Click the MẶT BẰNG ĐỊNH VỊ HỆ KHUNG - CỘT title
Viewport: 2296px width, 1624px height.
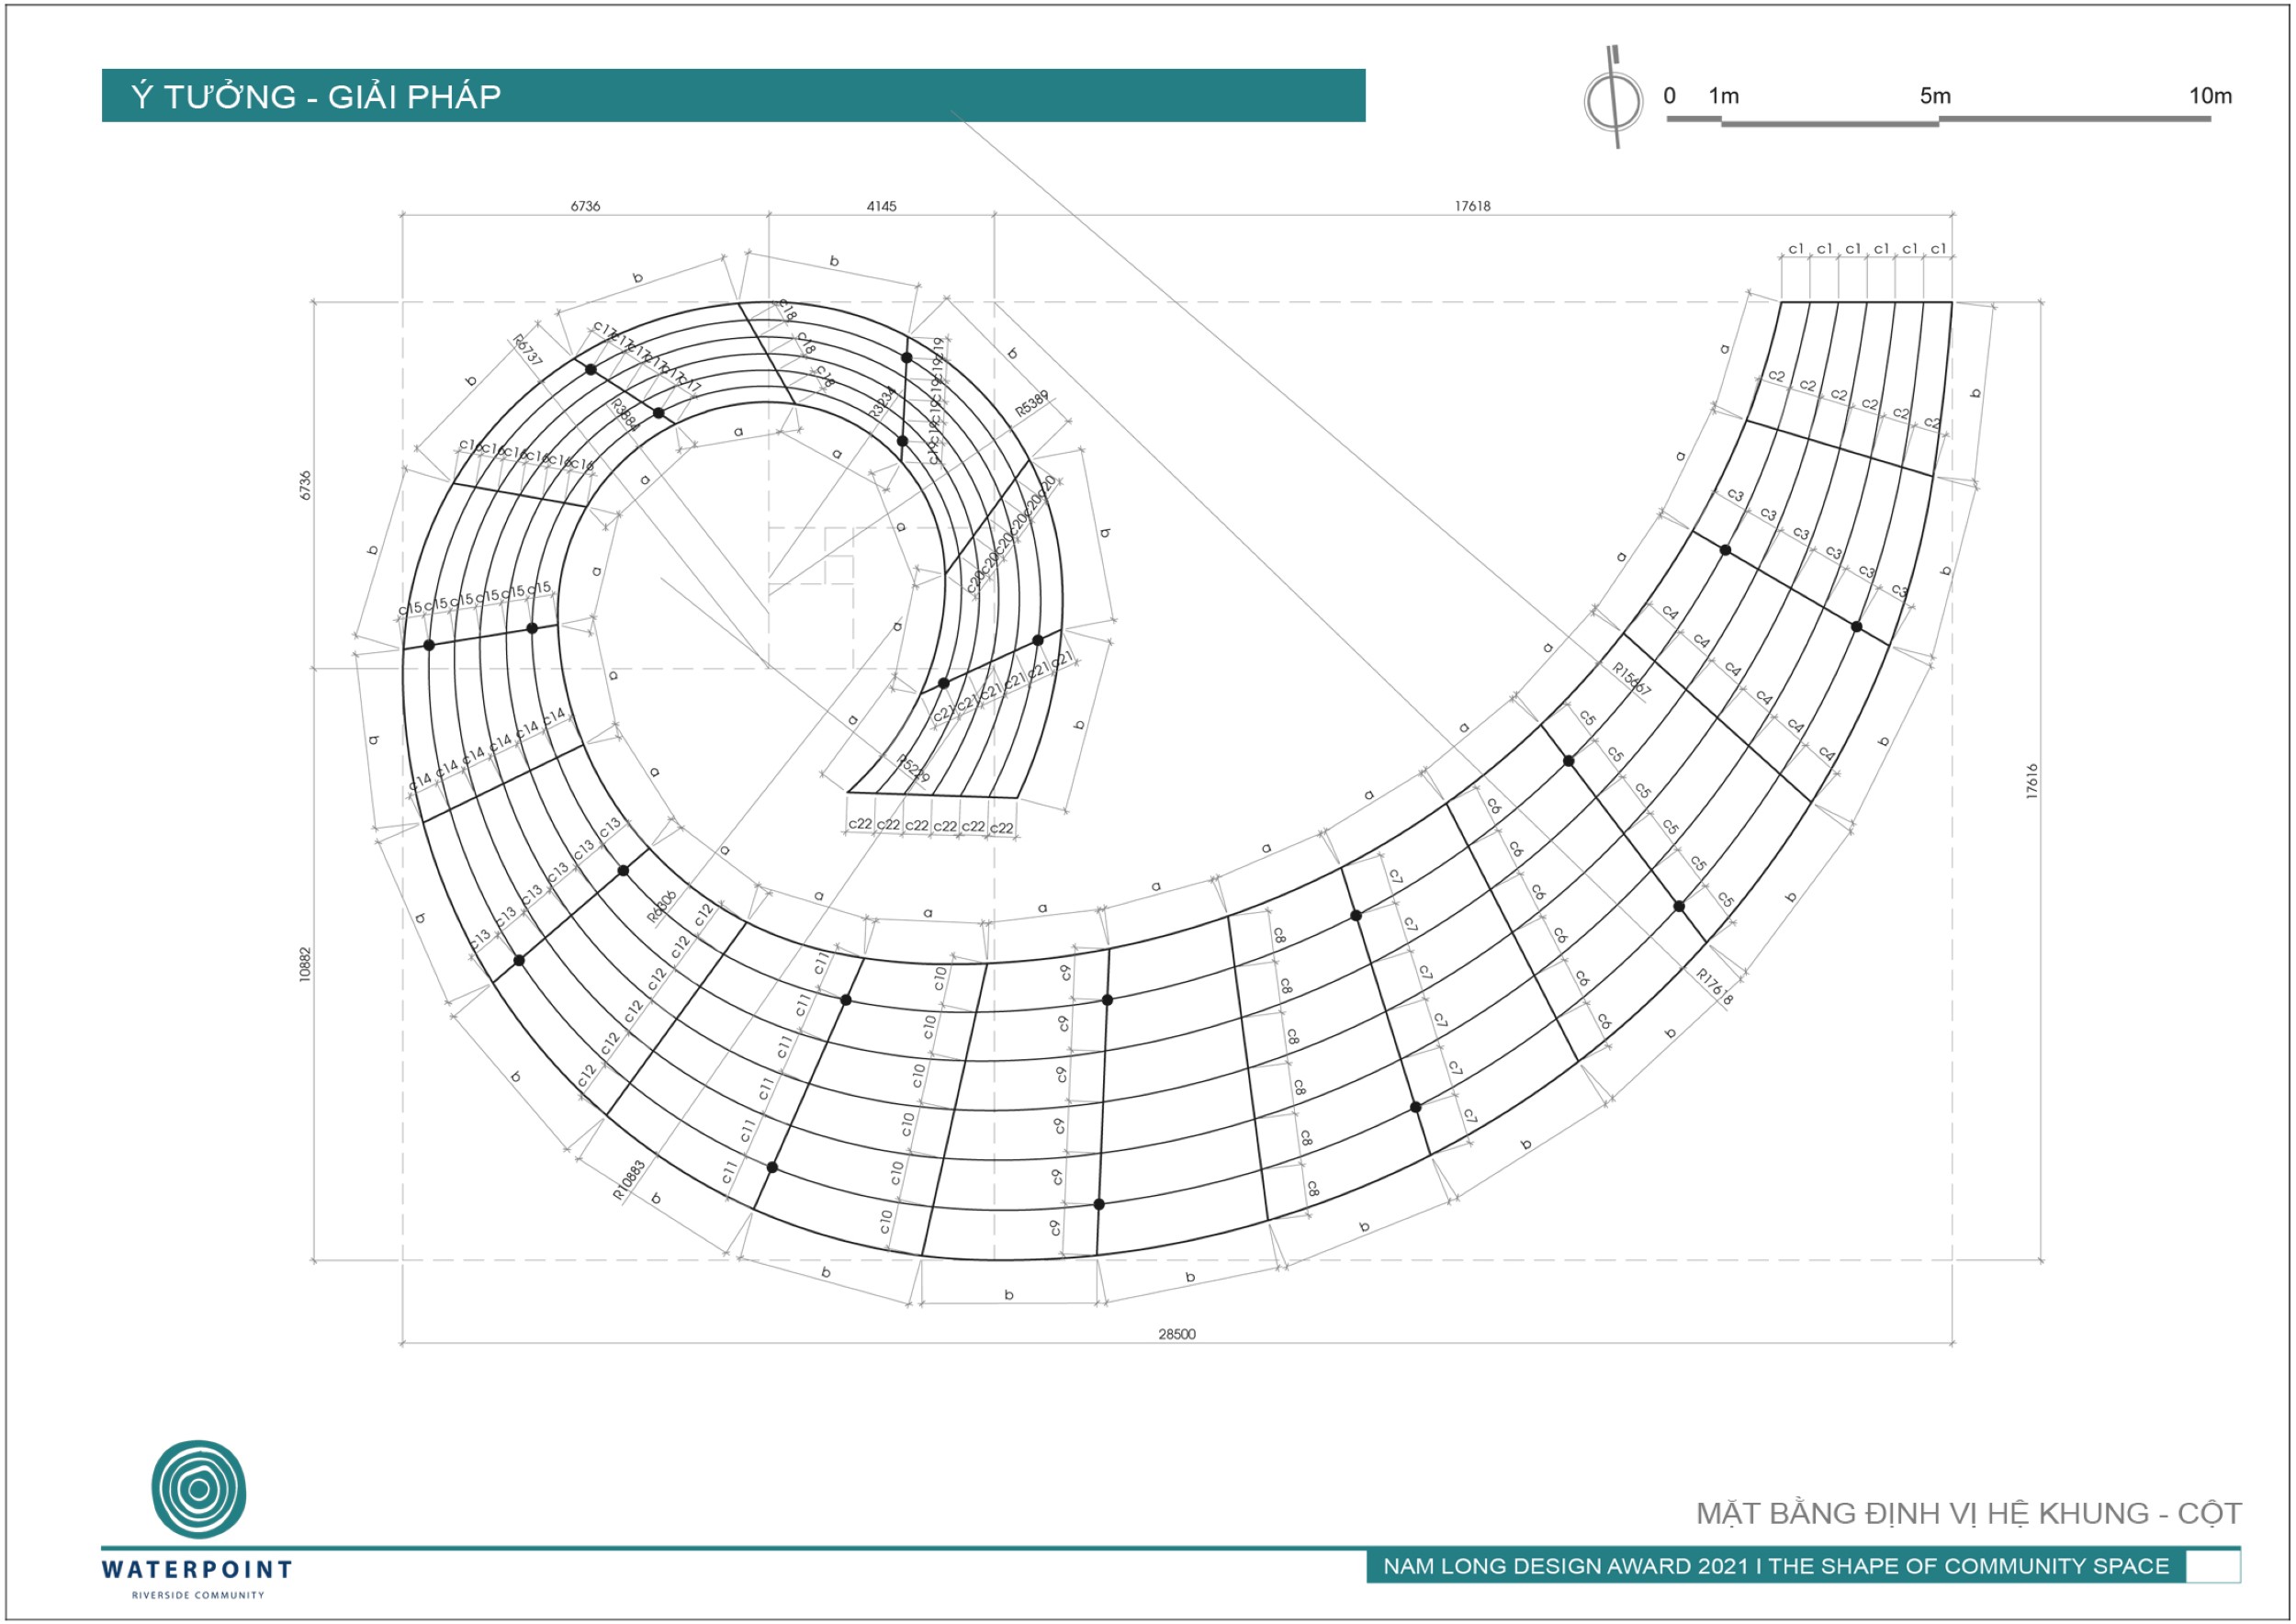click(x=1967, y=1513)
